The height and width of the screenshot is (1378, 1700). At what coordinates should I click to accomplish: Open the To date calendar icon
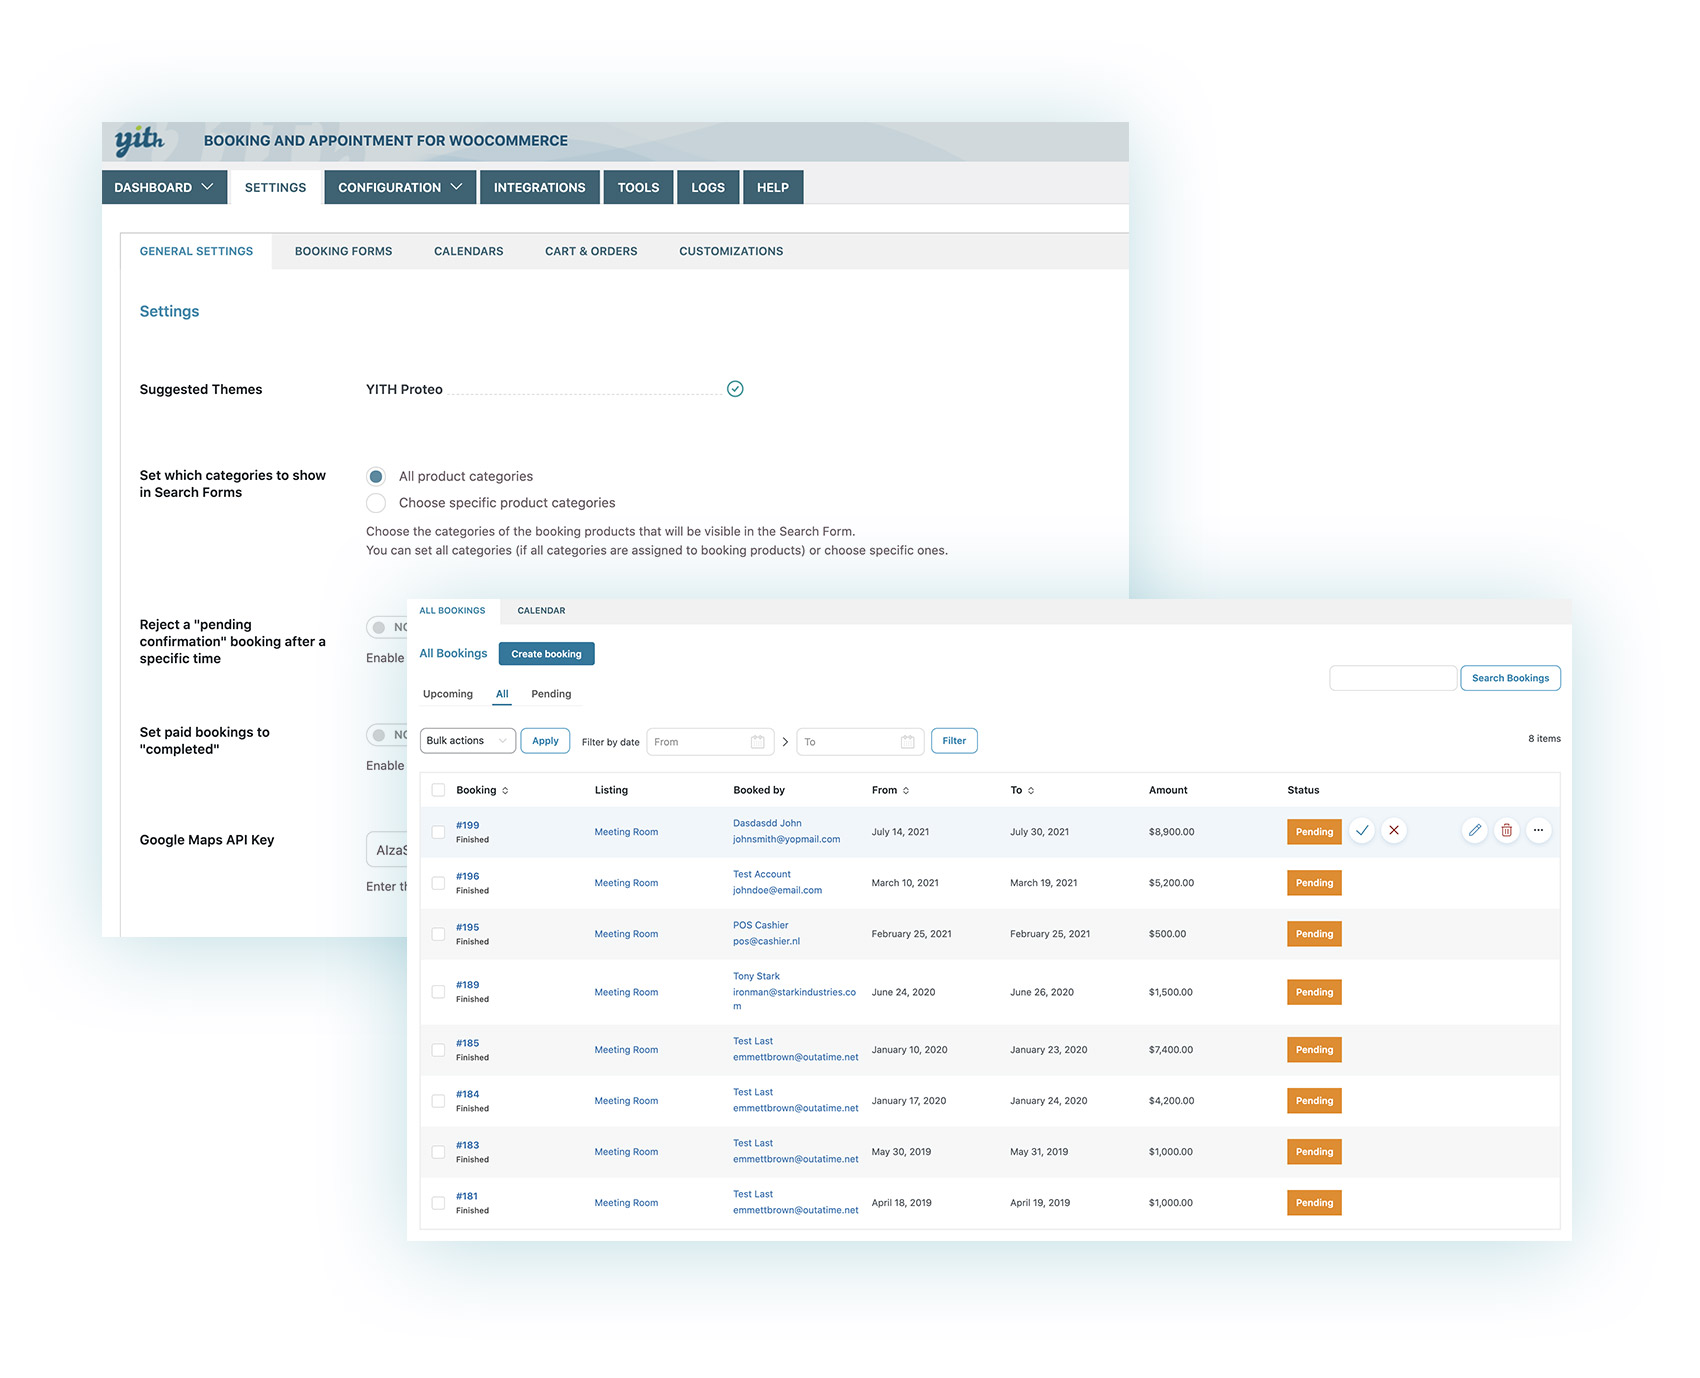908,742
